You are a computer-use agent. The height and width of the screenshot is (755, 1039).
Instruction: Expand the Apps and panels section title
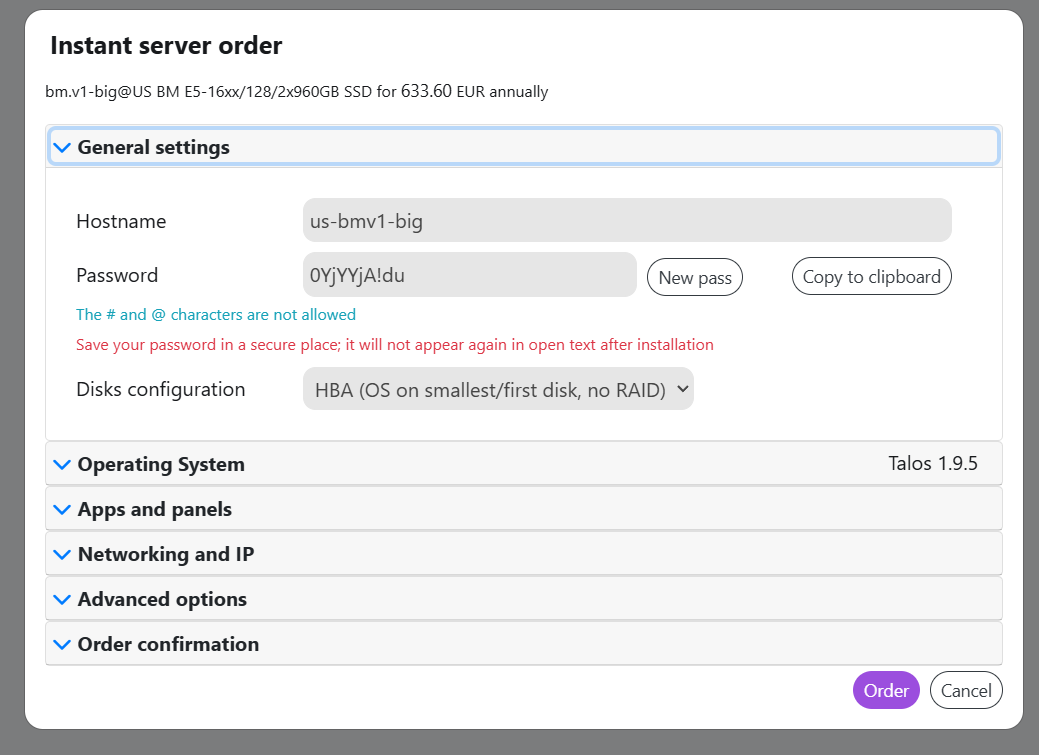point(155,510)
